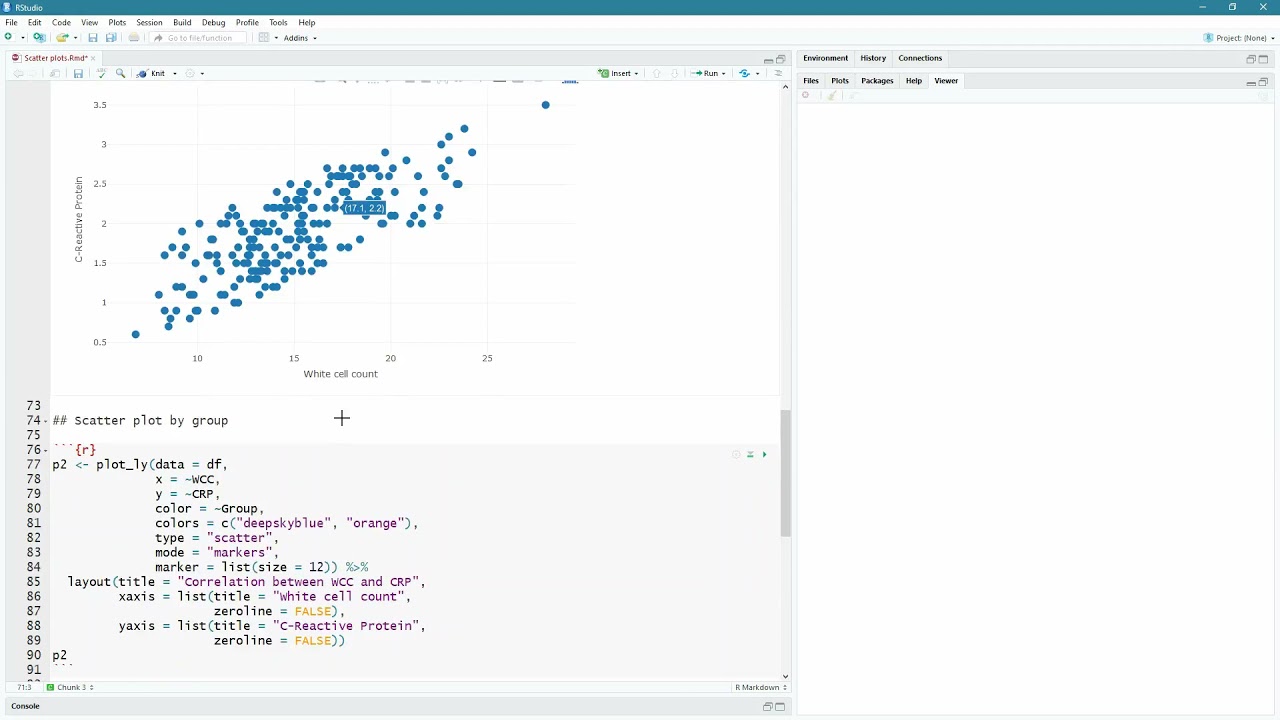This screenshot has height=720, width=1280.
Task: Click the Create a project icon
Action: [x=39, y=38]
